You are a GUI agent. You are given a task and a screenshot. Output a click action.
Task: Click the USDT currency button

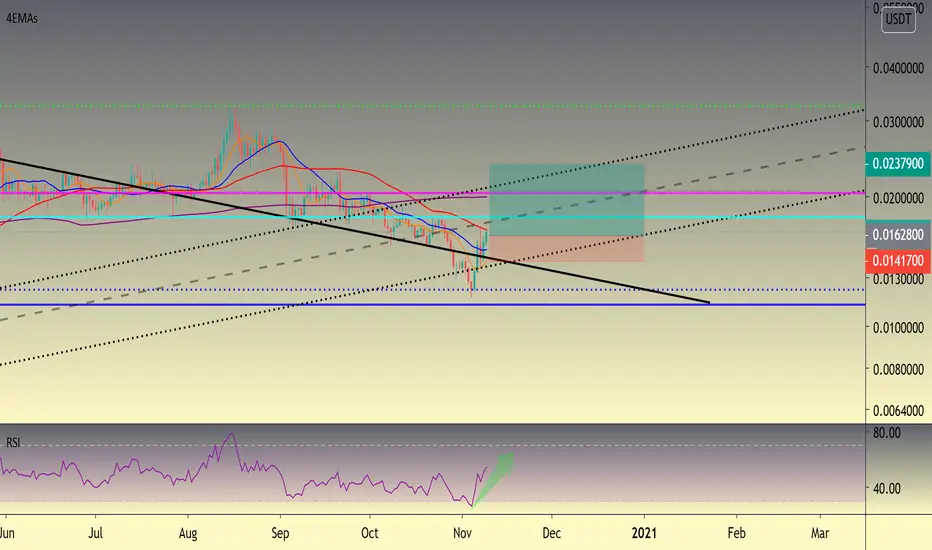tap(898, 19)
